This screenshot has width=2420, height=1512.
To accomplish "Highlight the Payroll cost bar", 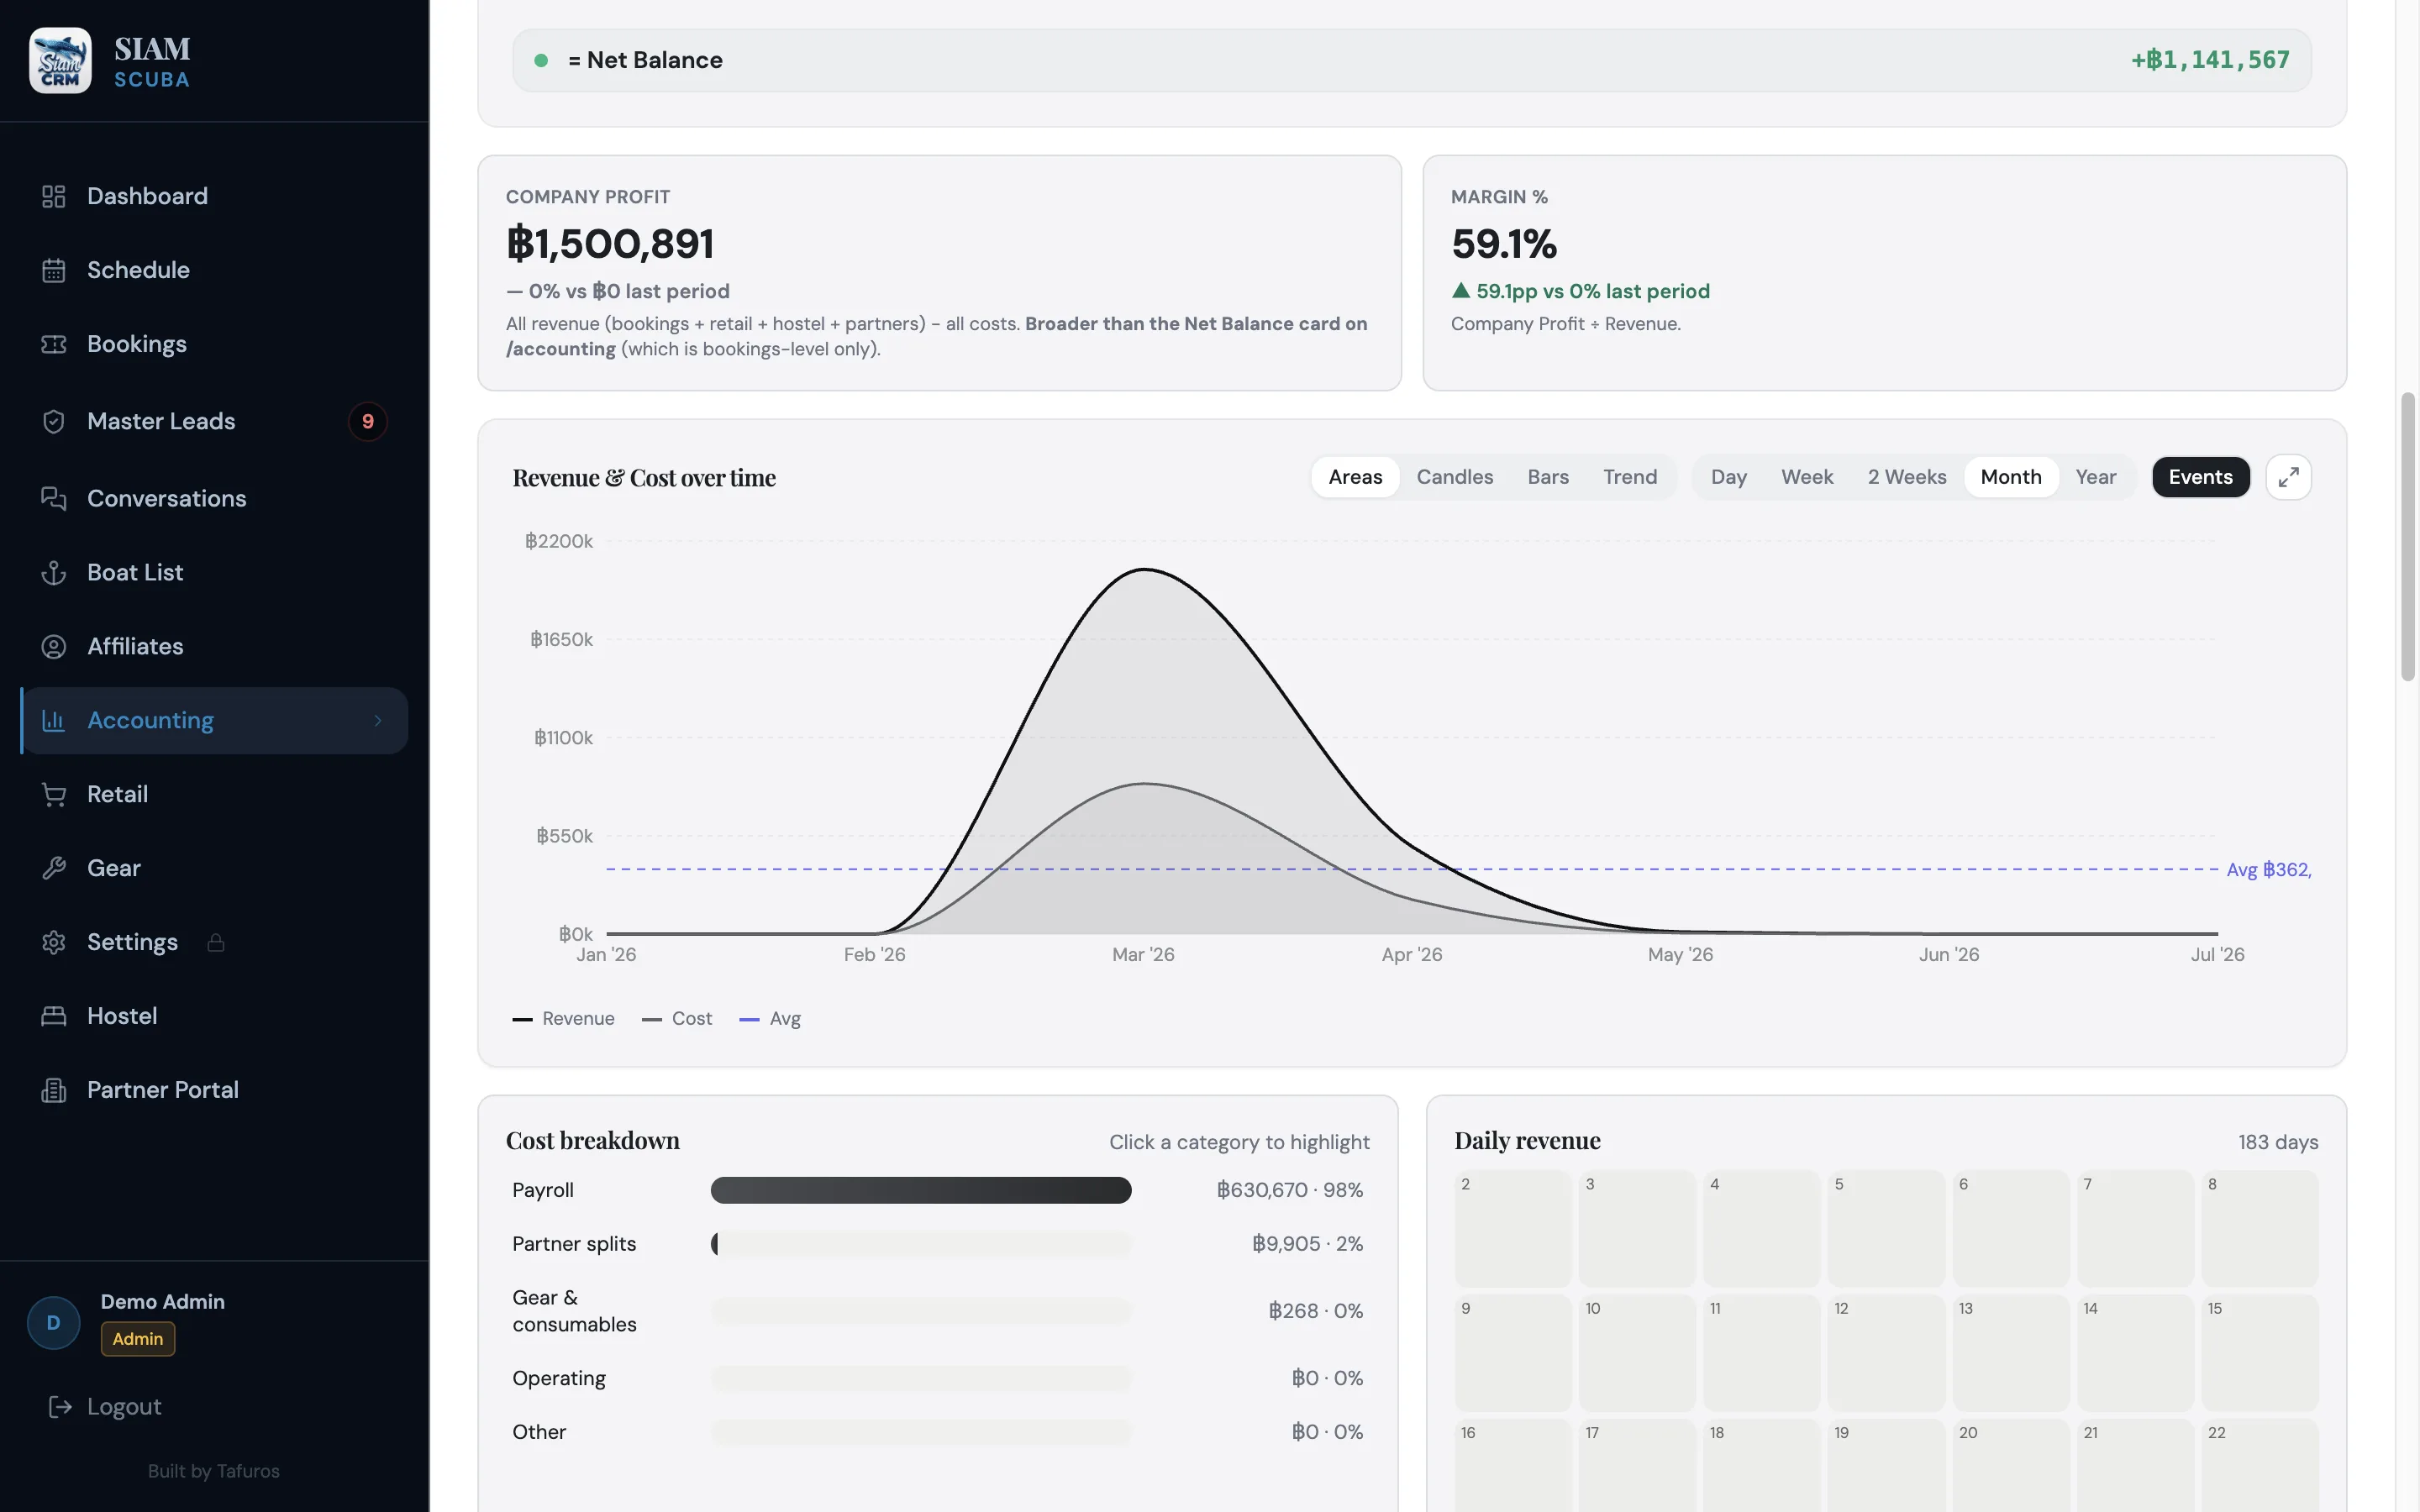I will tap(920, 1190).
